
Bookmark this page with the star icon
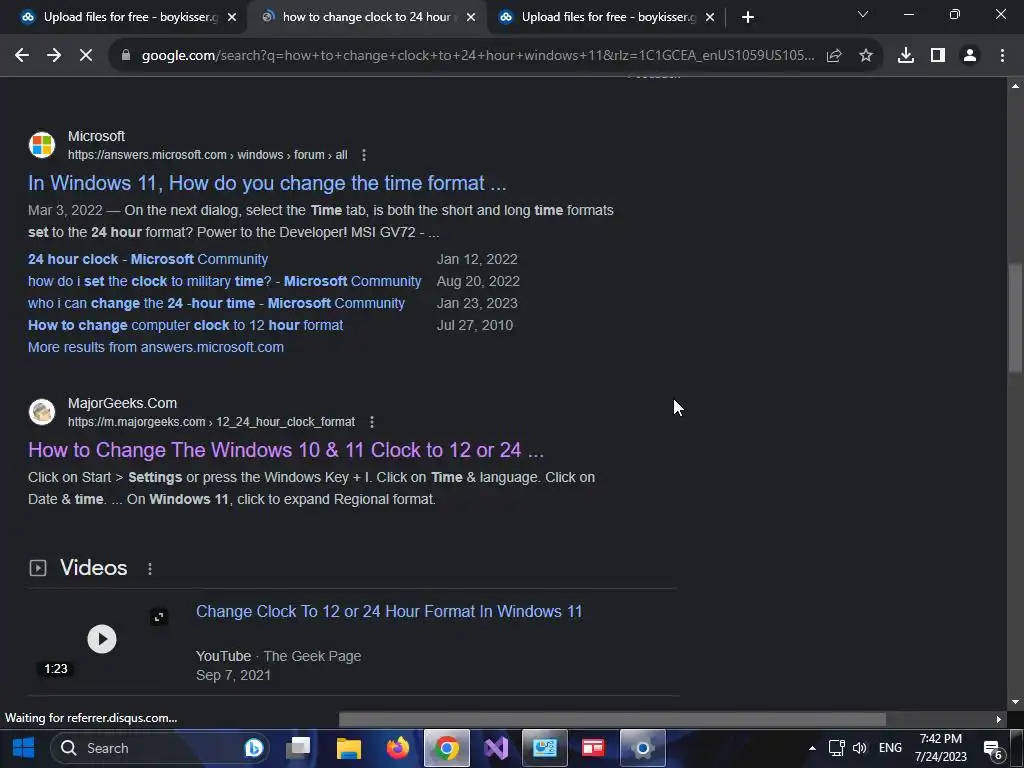pos(866,56)
